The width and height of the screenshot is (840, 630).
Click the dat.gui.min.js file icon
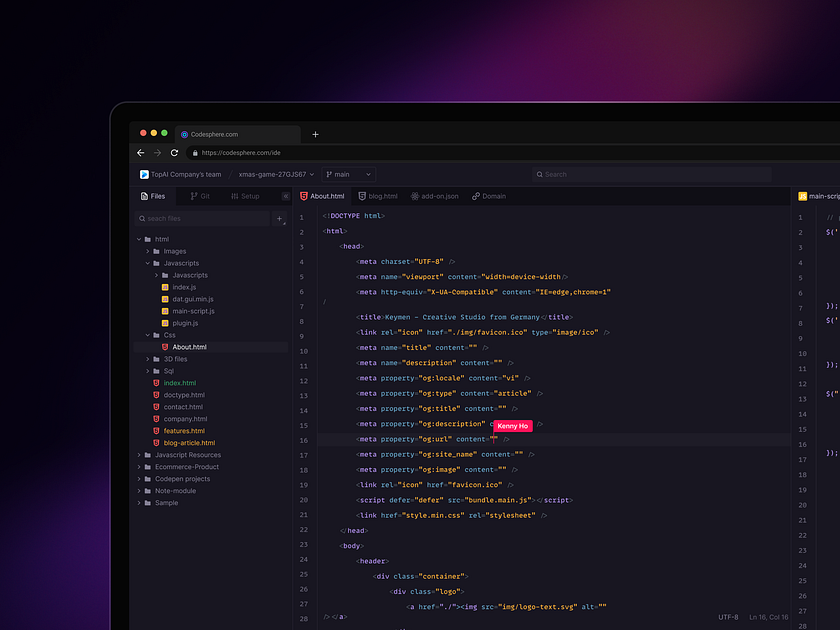pyautogui.click(x=165, y=299)
